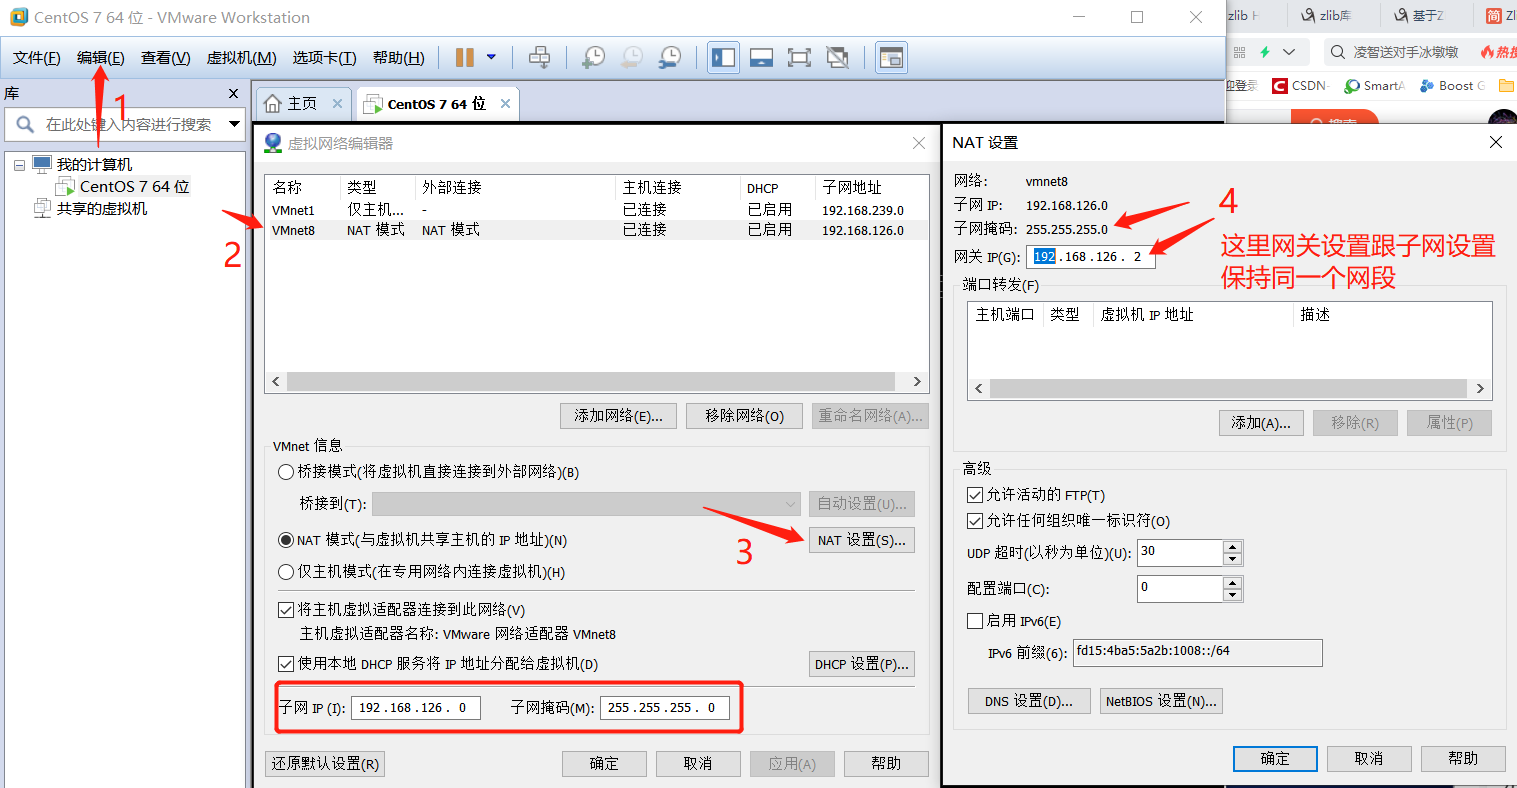Select 仅主机模式 radio button
This screenshot has height=788, width=1517.
[286, 572]
